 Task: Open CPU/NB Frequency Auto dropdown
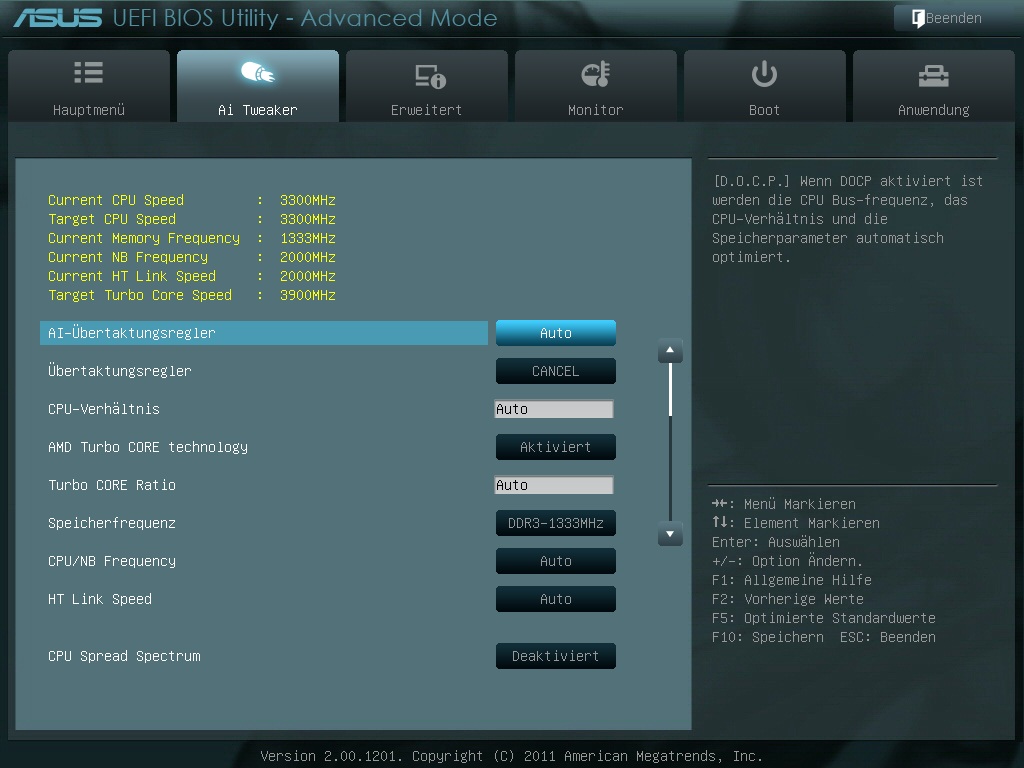tap(556, 561)
